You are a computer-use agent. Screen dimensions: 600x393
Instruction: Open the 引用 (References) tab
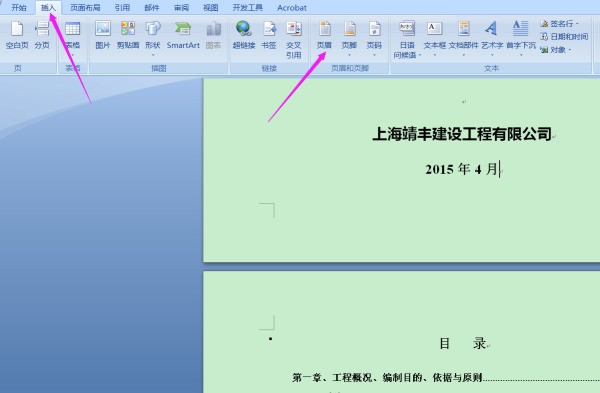122,8
